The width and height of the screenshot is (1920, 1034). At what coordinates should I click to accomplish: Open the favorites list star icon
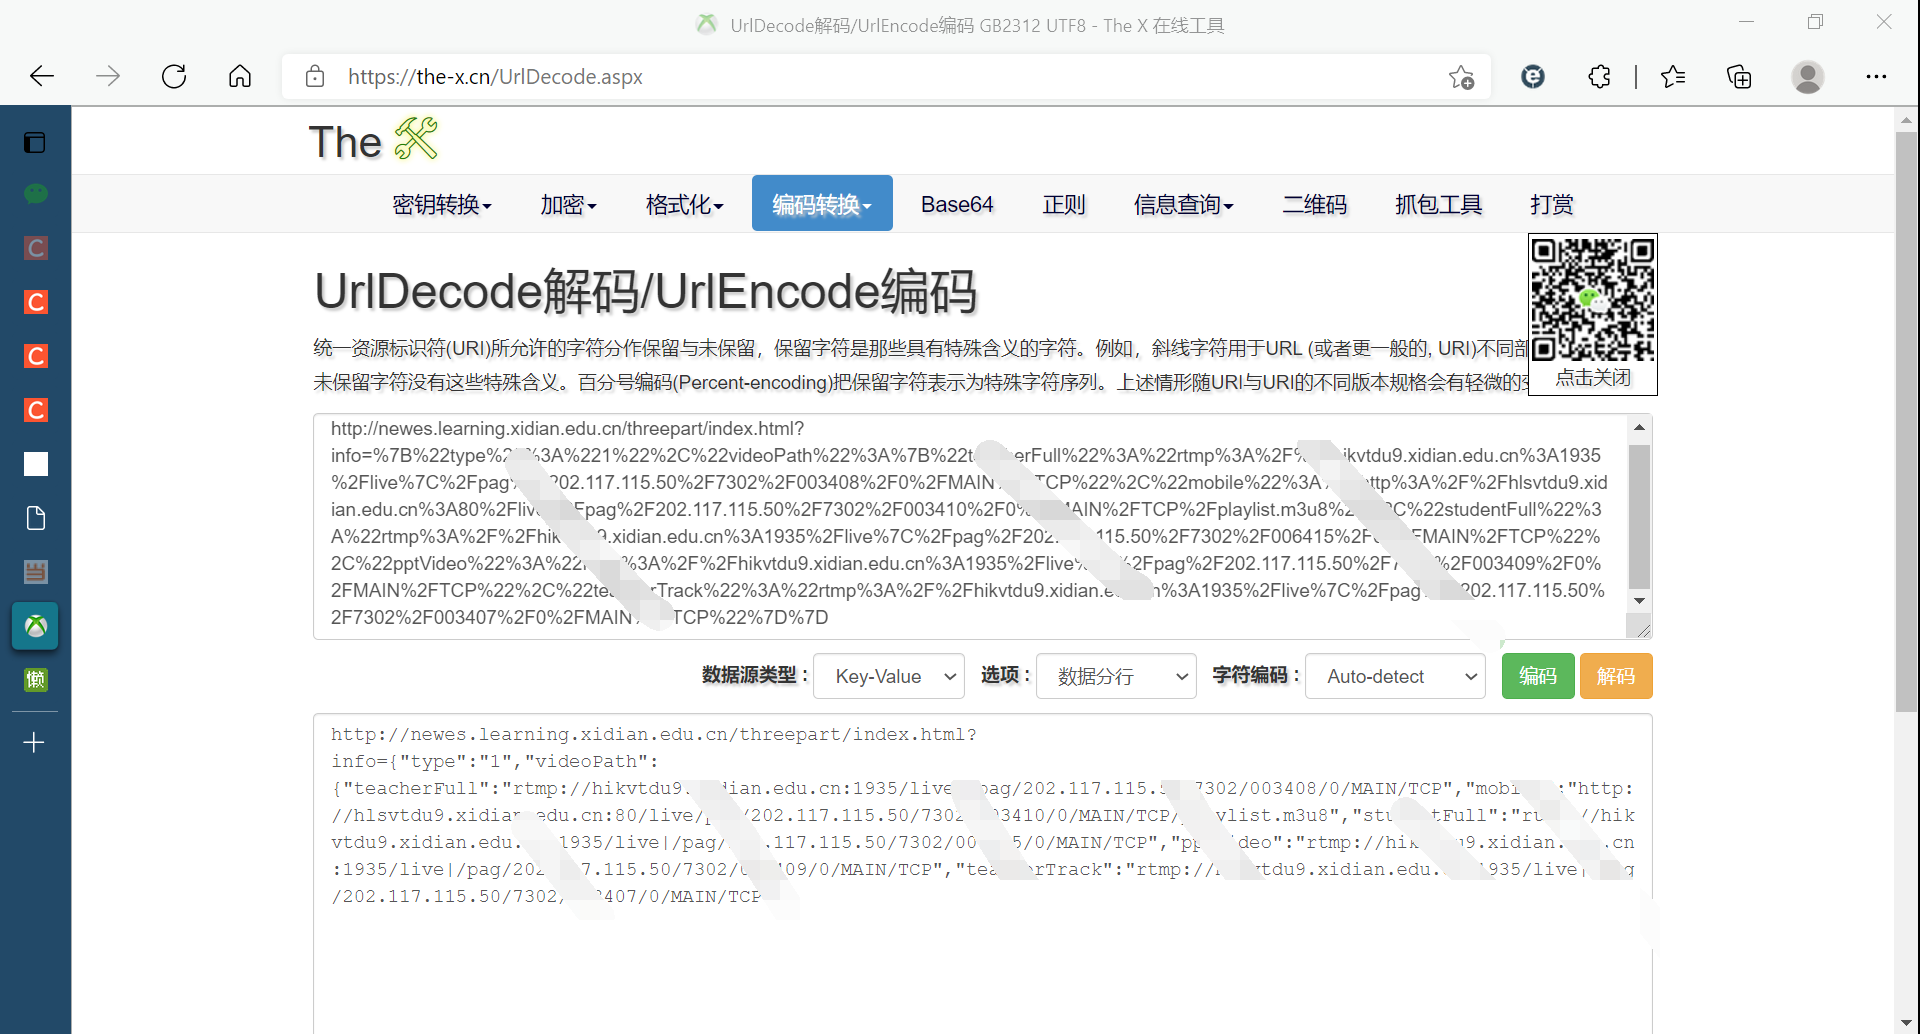1673,76
